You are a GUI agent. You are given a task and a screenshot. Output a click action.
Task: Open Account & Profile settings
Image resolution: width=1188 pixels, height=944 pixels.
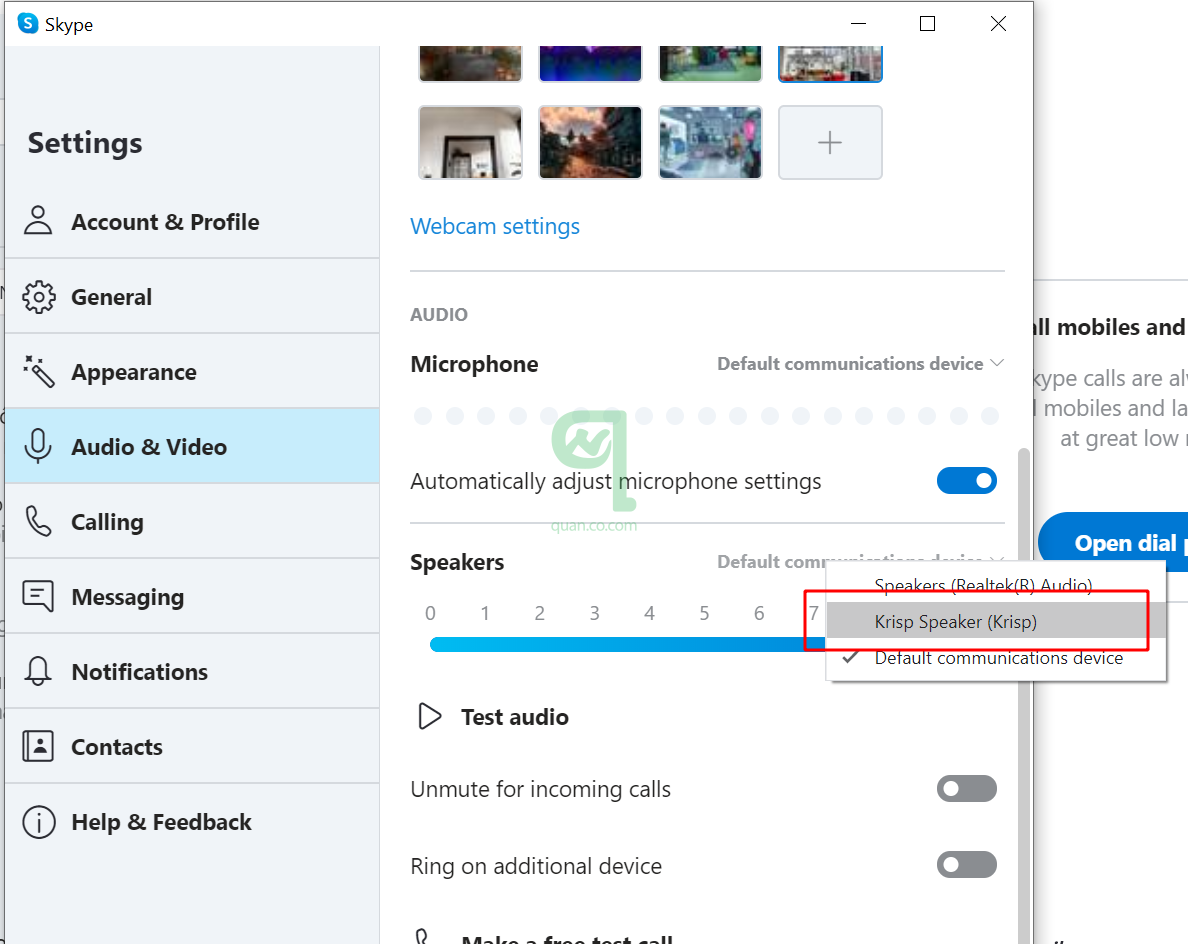click(192, 221)
